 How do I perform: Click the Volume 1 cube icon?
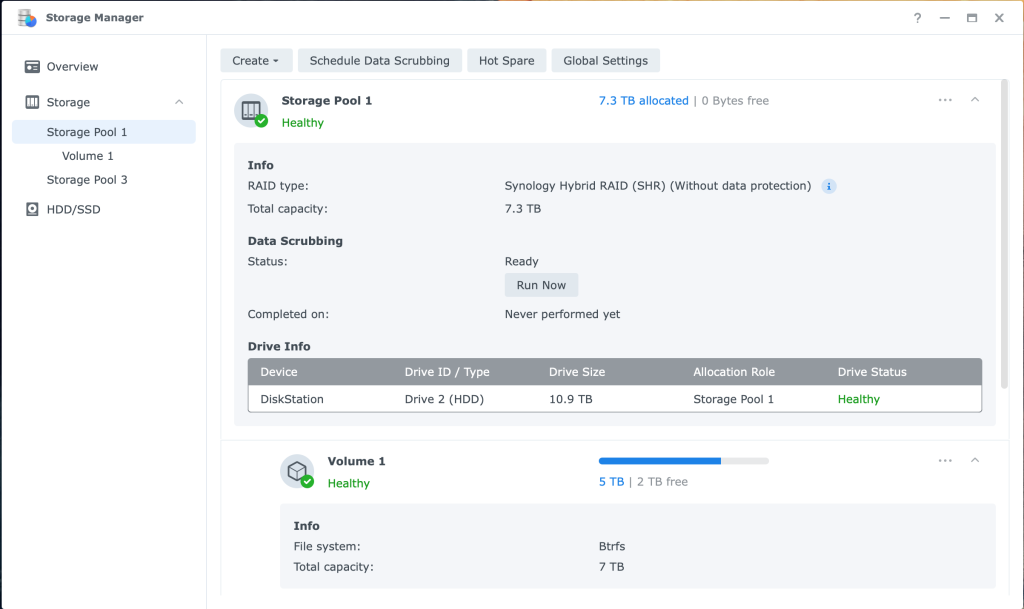click(x=297, y=471)
